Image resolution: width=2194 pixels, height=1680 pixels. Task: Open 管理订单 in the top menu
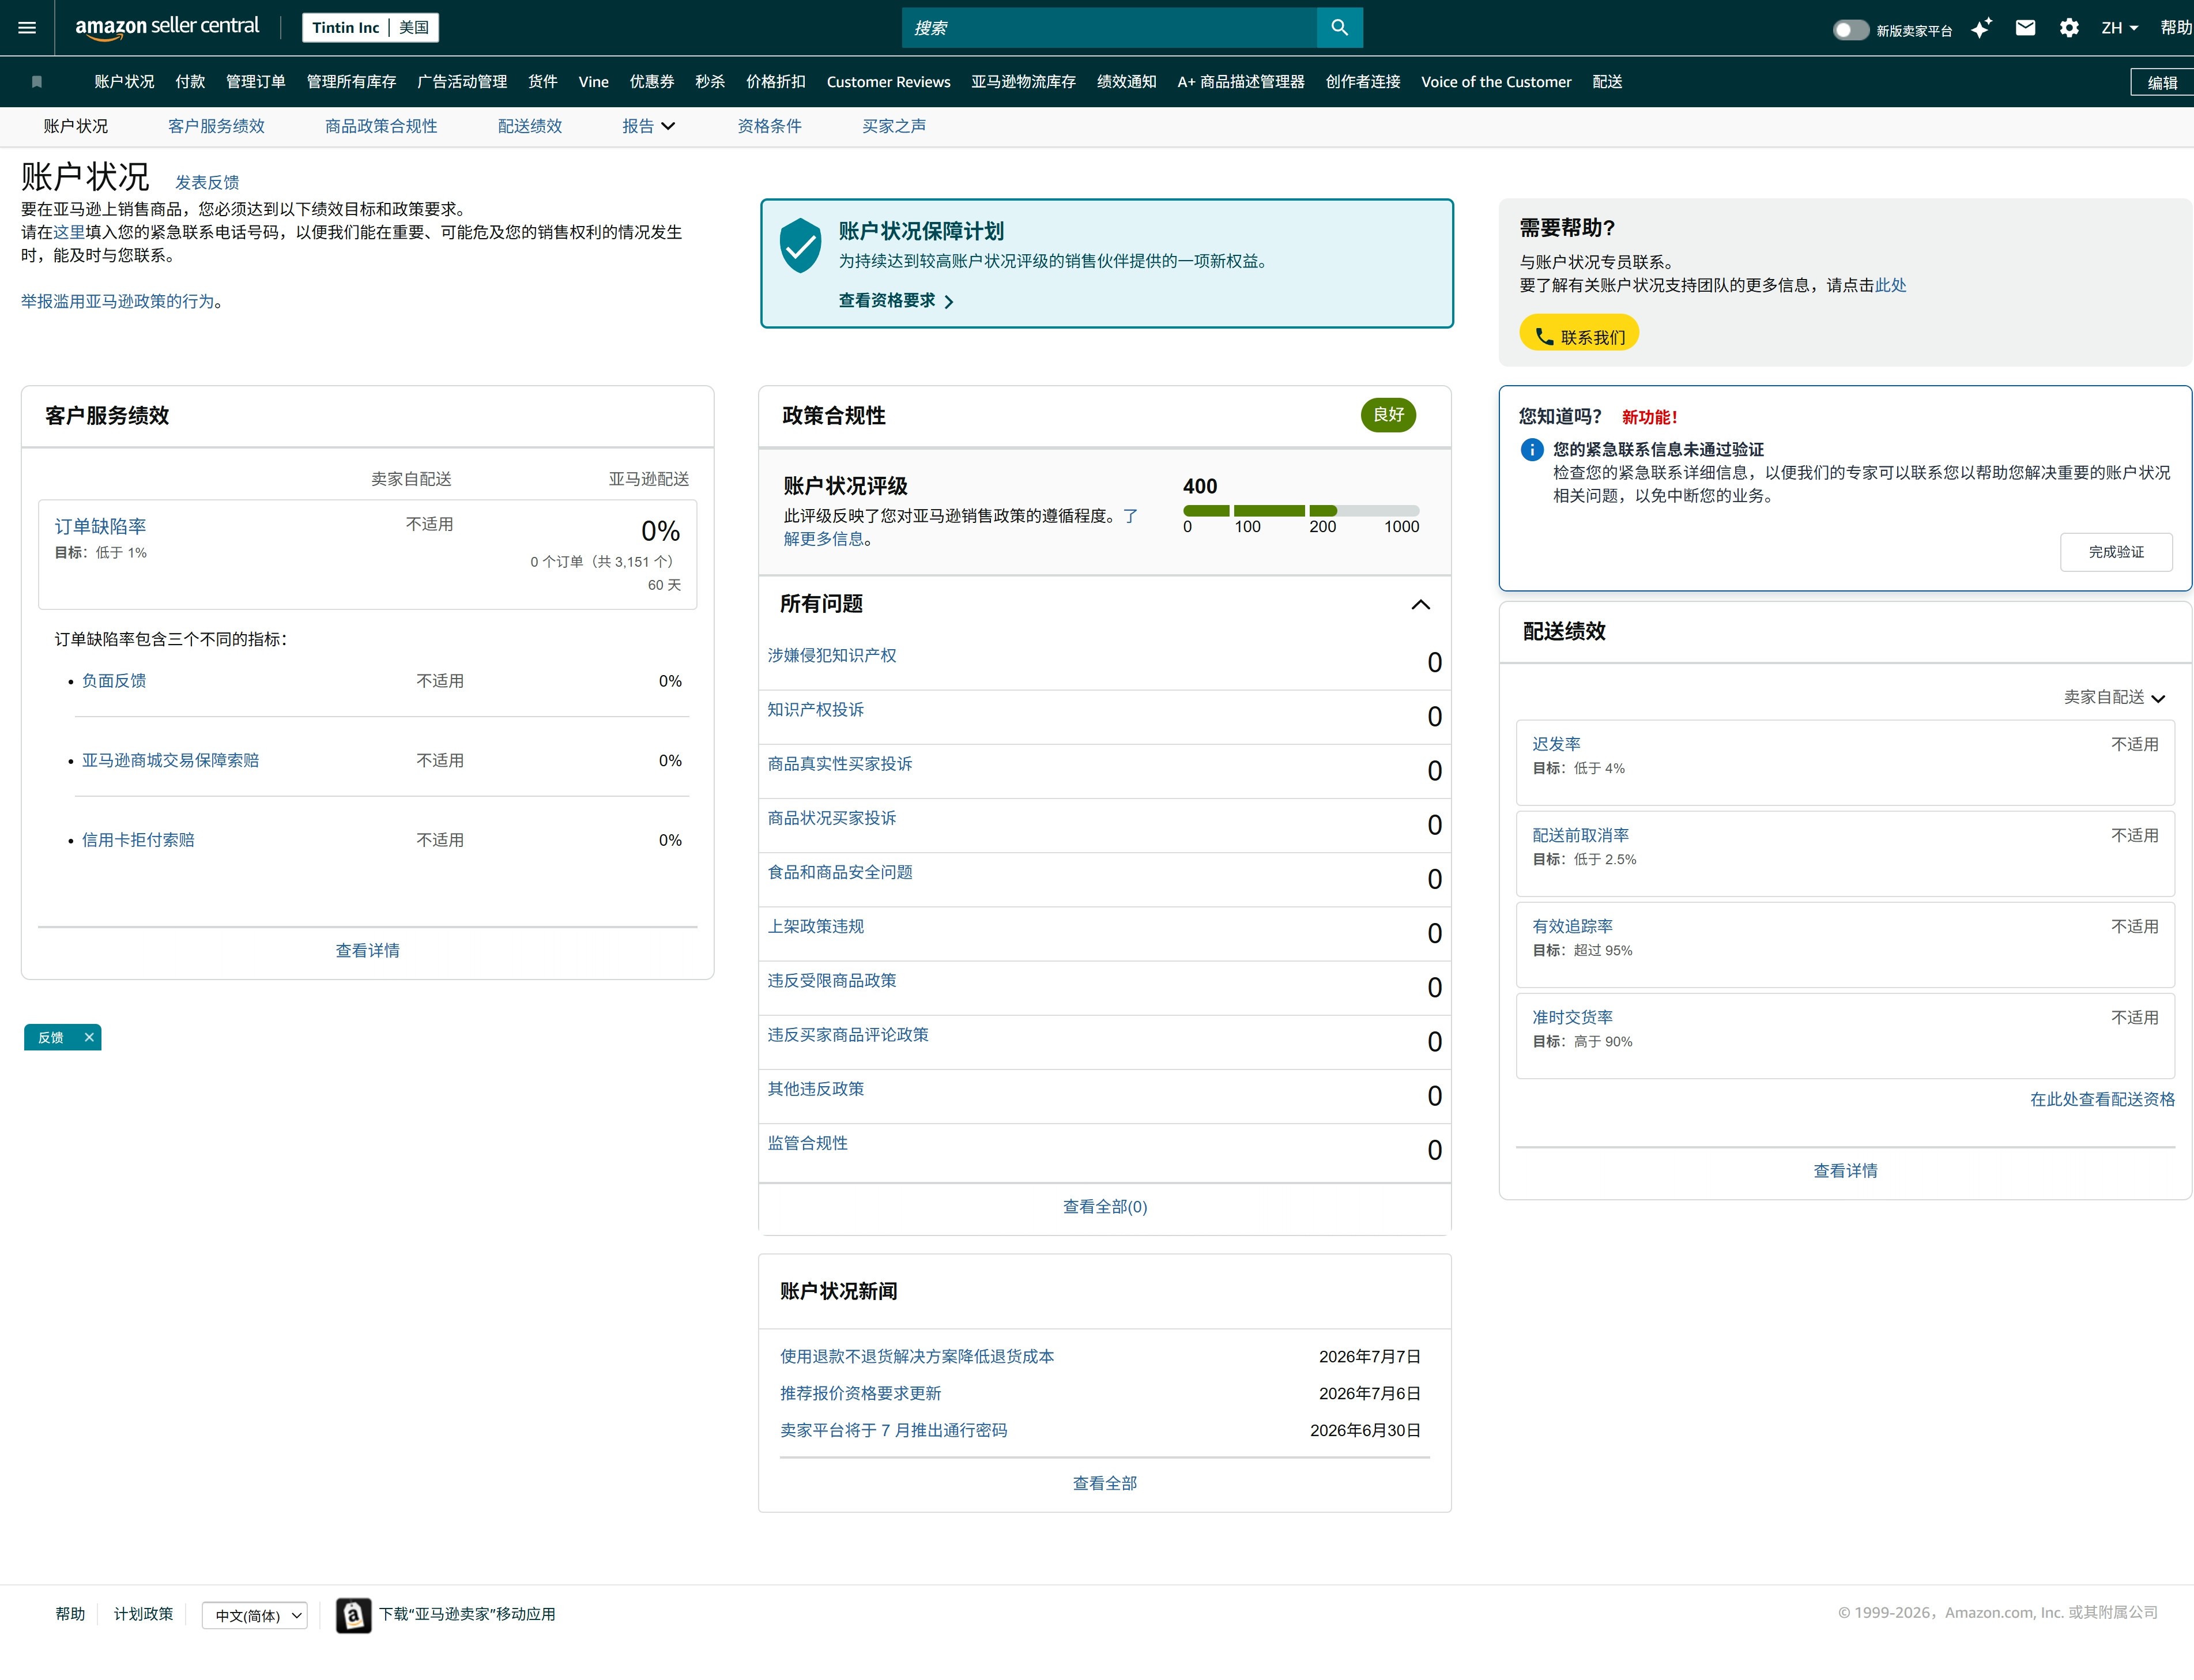pos(256,82)
